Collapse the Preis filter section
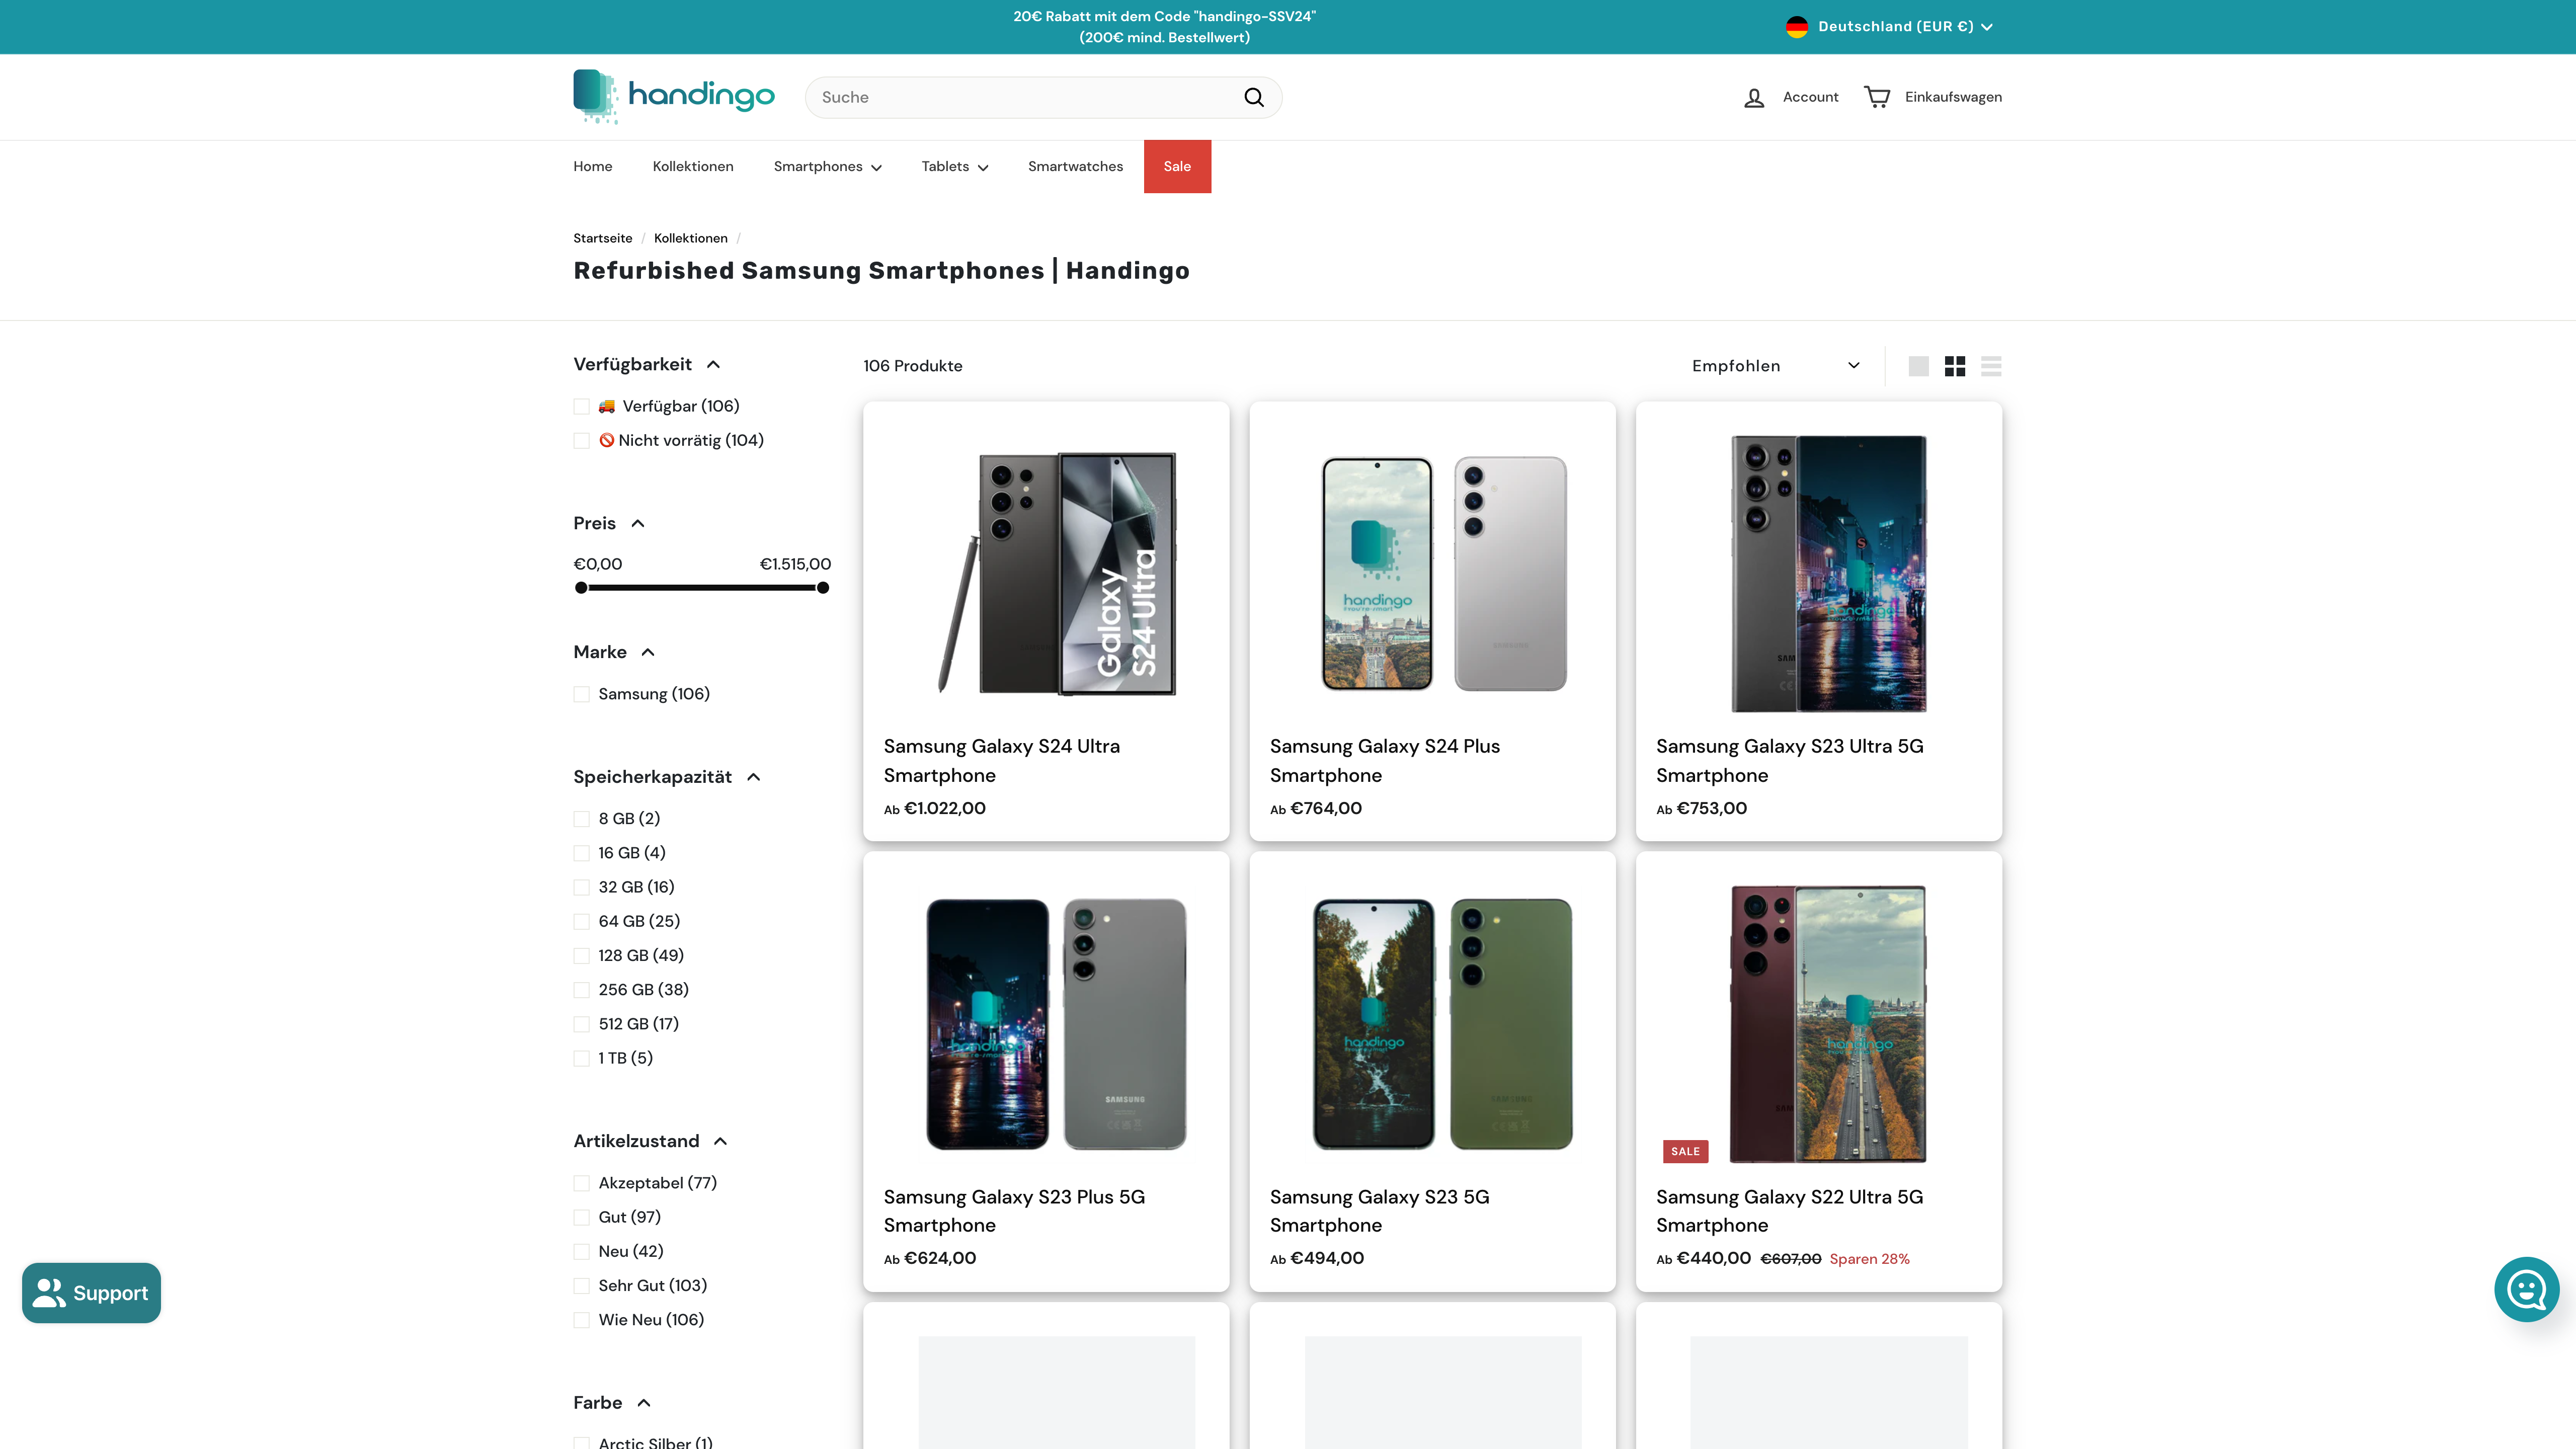Screen dimensions: 2576x1449 pos(609,523)
